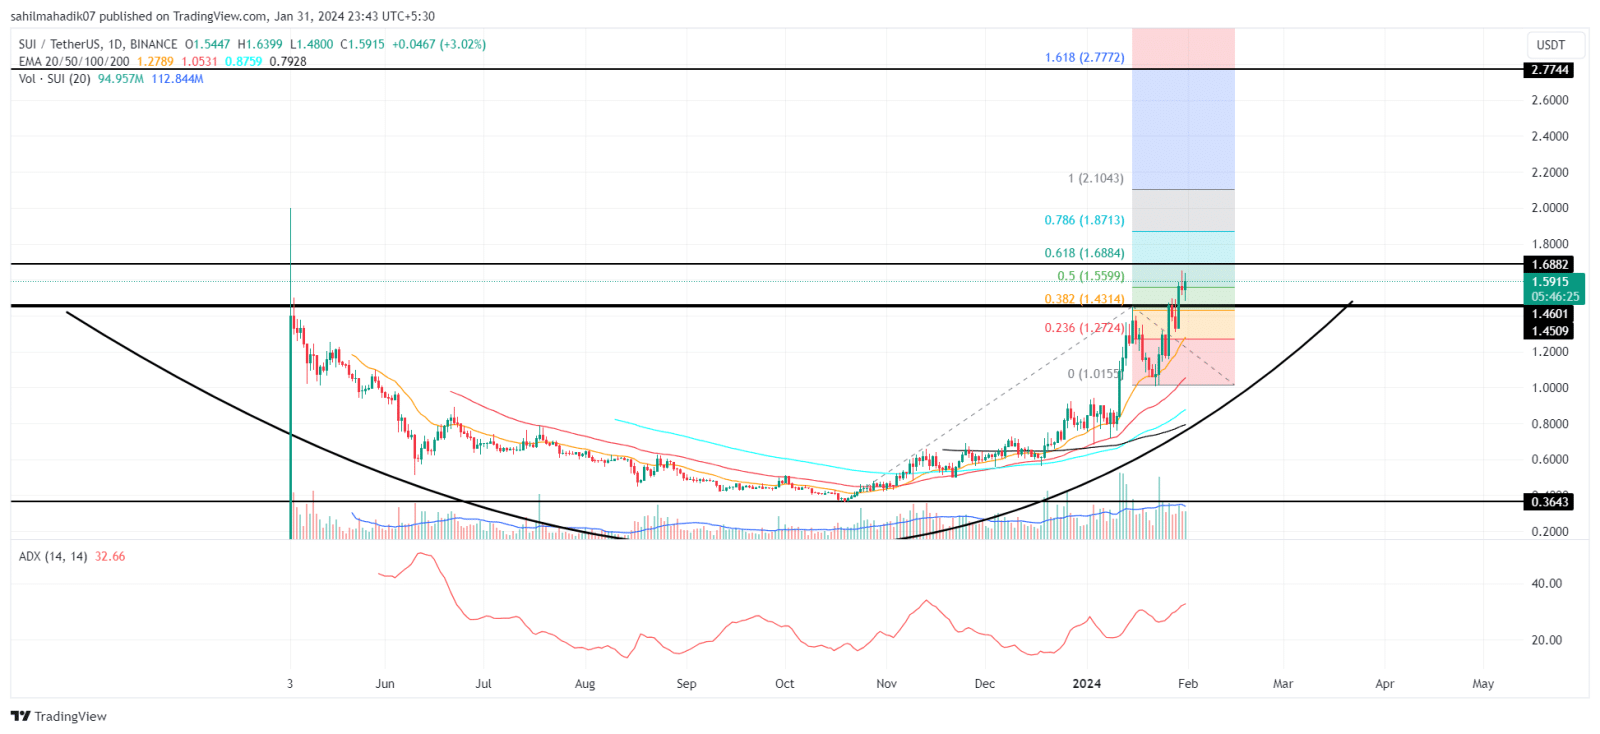Click the TradingView logo

(59, 716)
